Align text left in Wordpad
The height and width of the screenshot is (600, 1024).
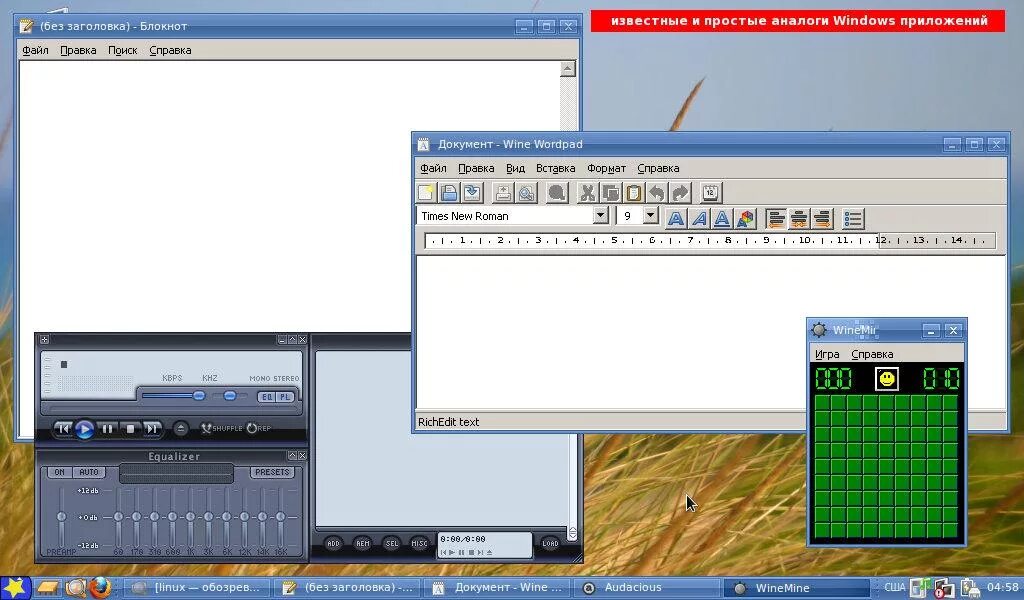click(x=775, y=218)
